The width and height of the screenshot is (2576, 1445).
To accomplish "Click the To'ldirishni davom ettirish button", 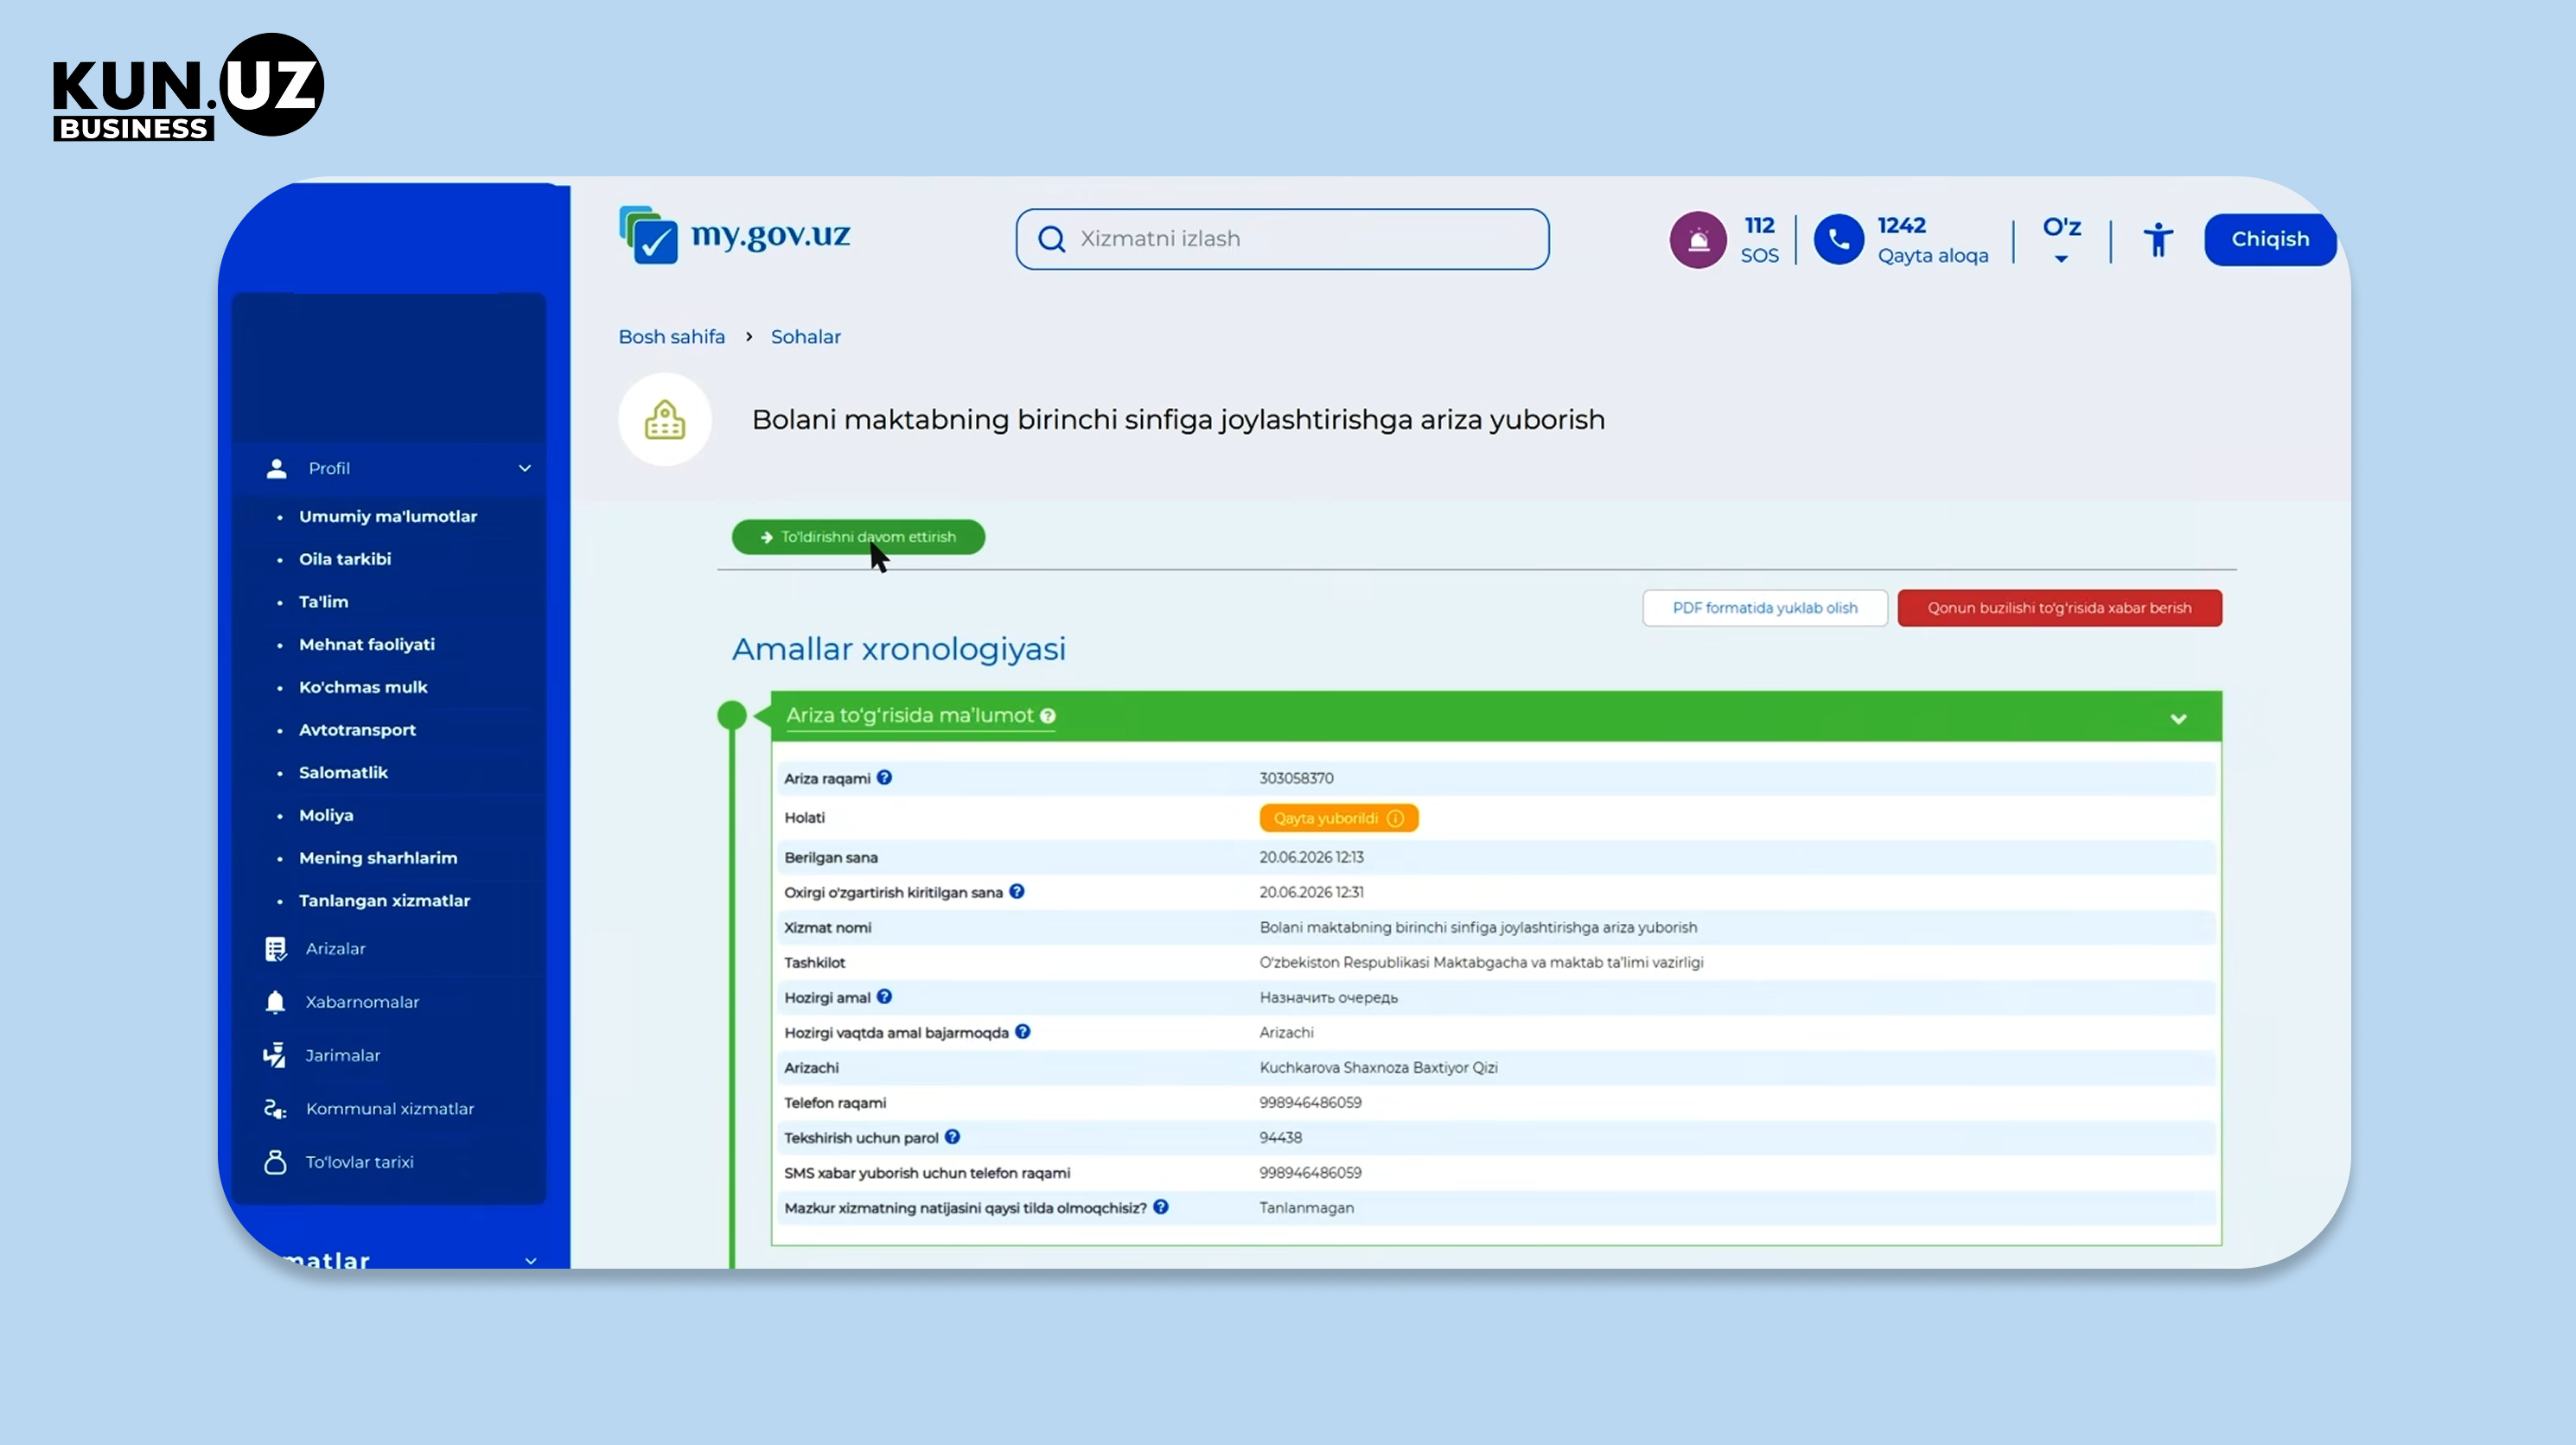I will (858, 537).
